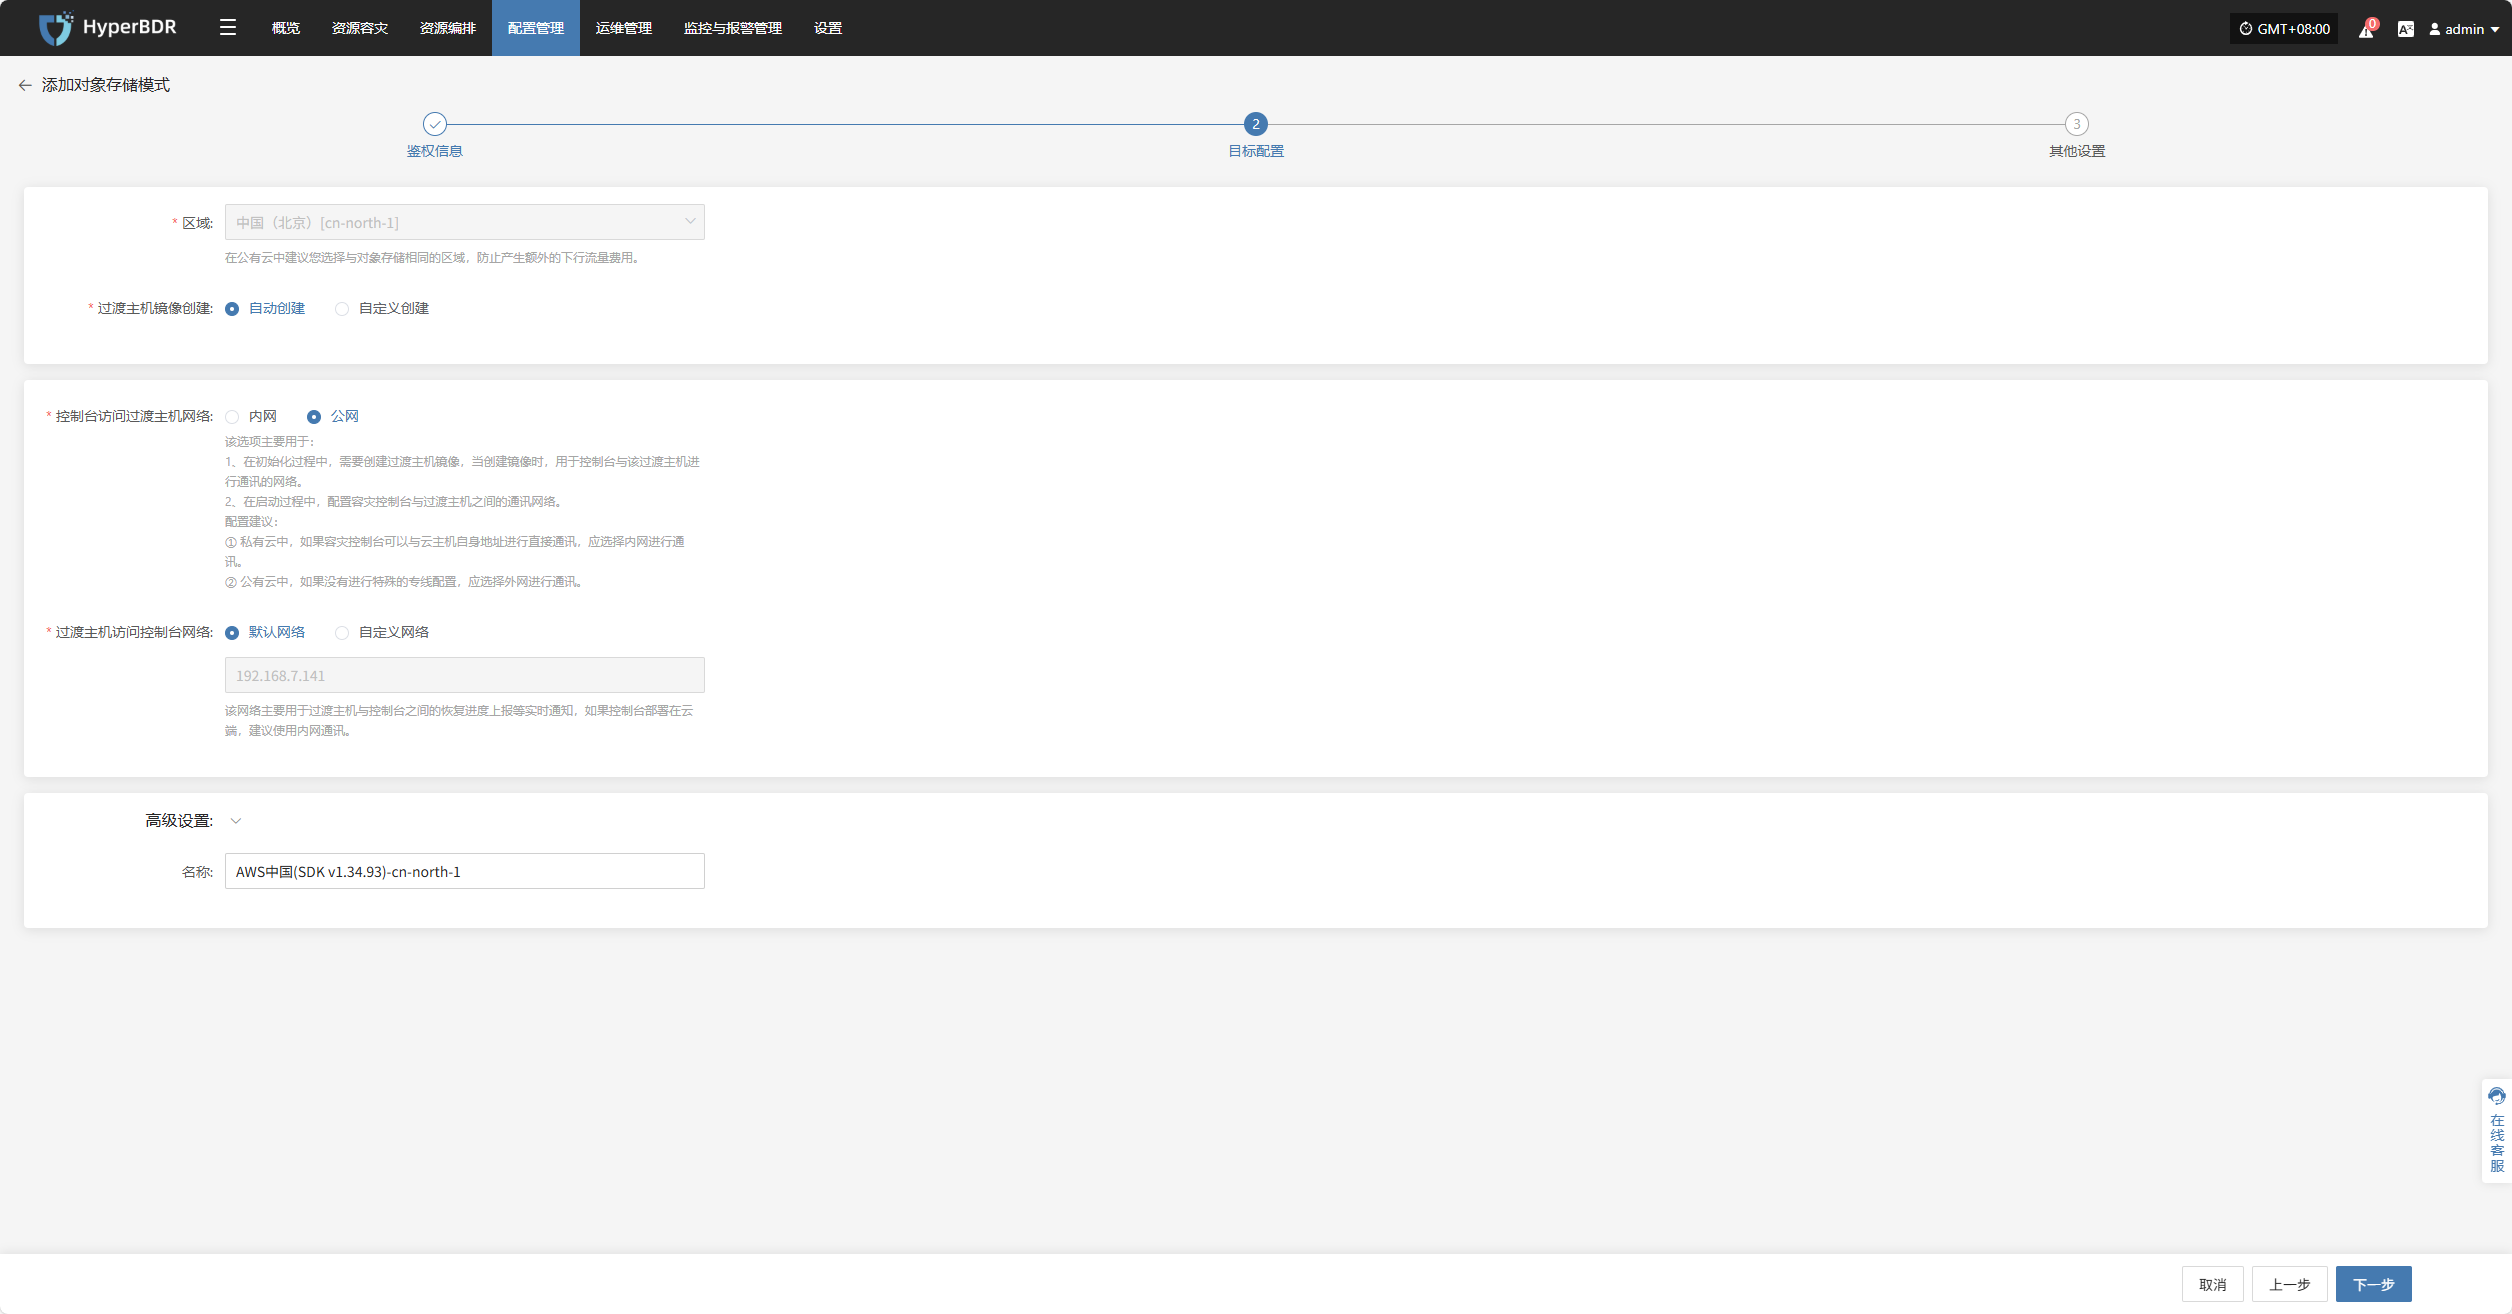Click the 鉴权信息 step label
2512x1314 pixels.
click(435, 151)
